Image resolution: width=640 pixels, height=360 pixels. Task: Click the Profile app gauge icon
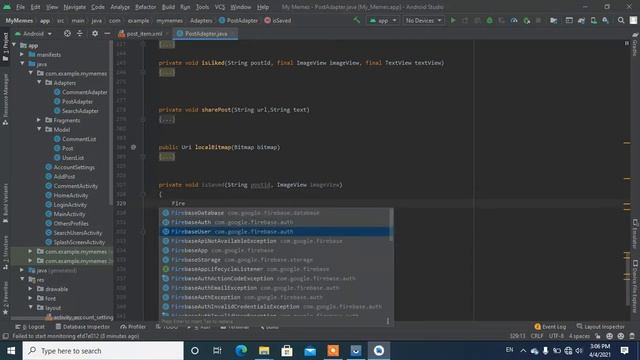(x=514, y=20)
